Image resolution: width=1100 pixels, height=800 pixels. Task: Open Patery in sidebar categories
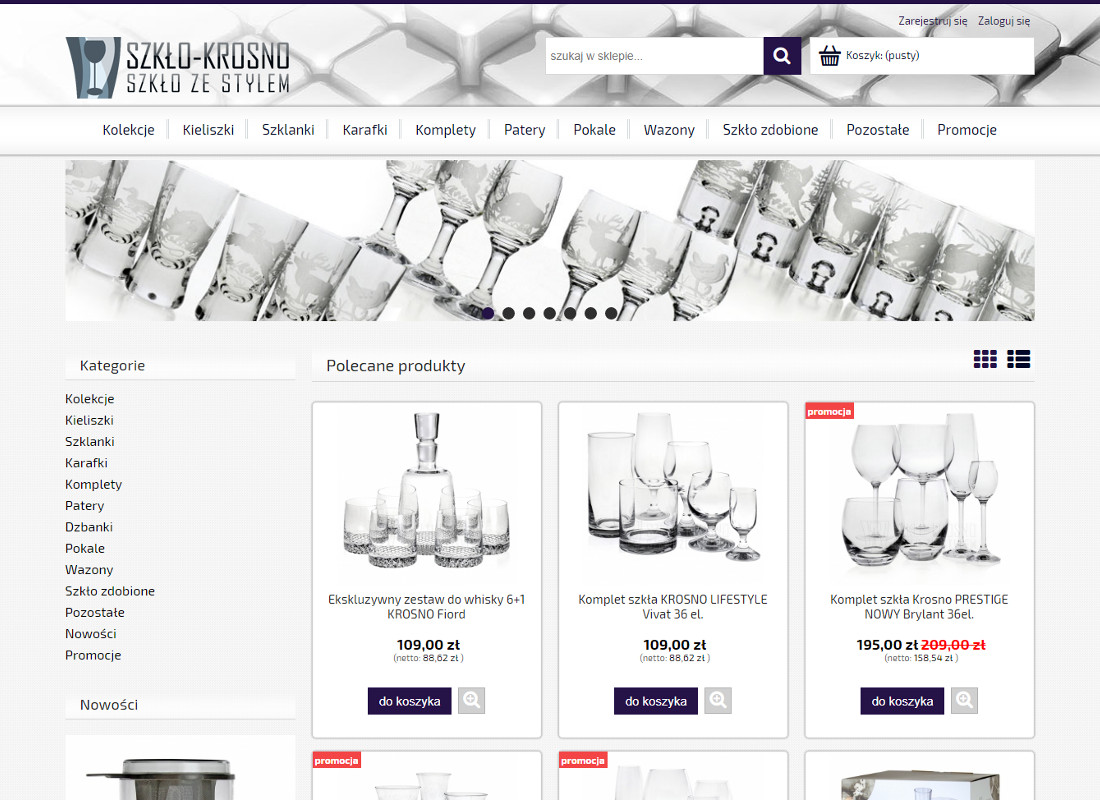pyautogui.click(x=84, y=506)
